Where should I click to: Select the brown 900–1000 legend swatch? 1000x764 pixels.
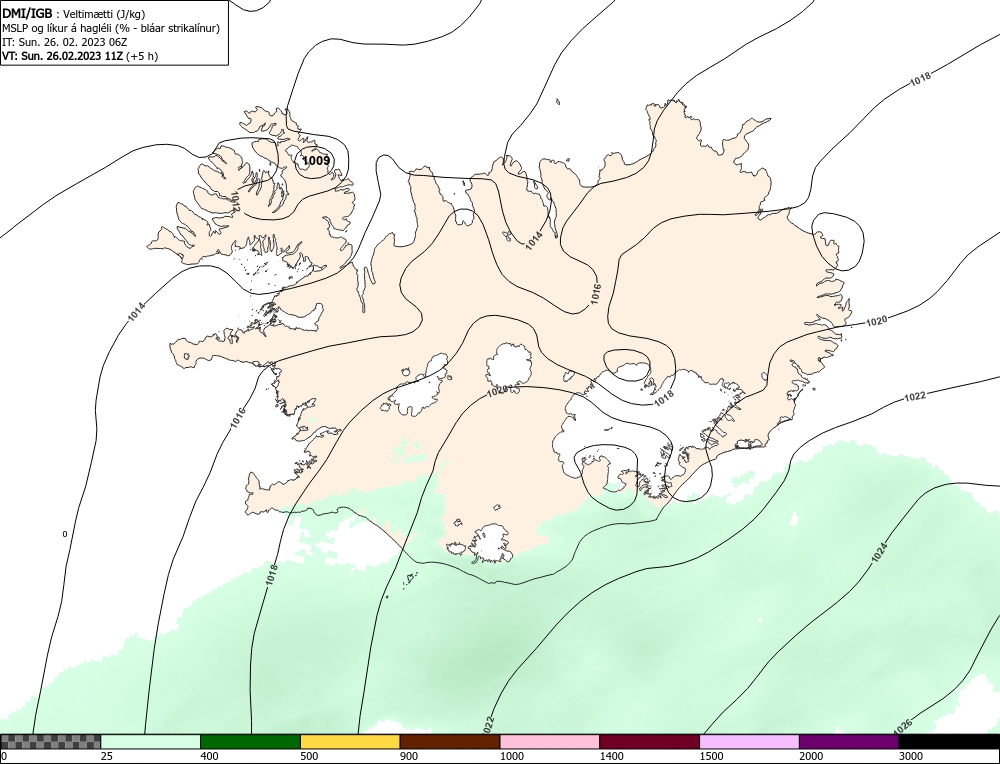coord(450,742)
